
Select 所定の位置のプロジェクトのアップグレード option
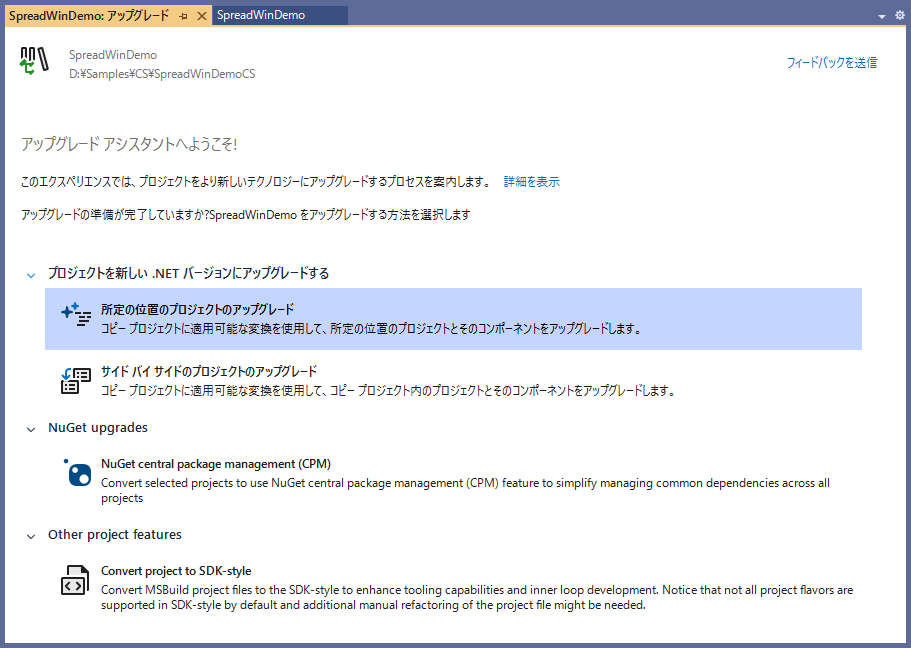pos(453,319)
